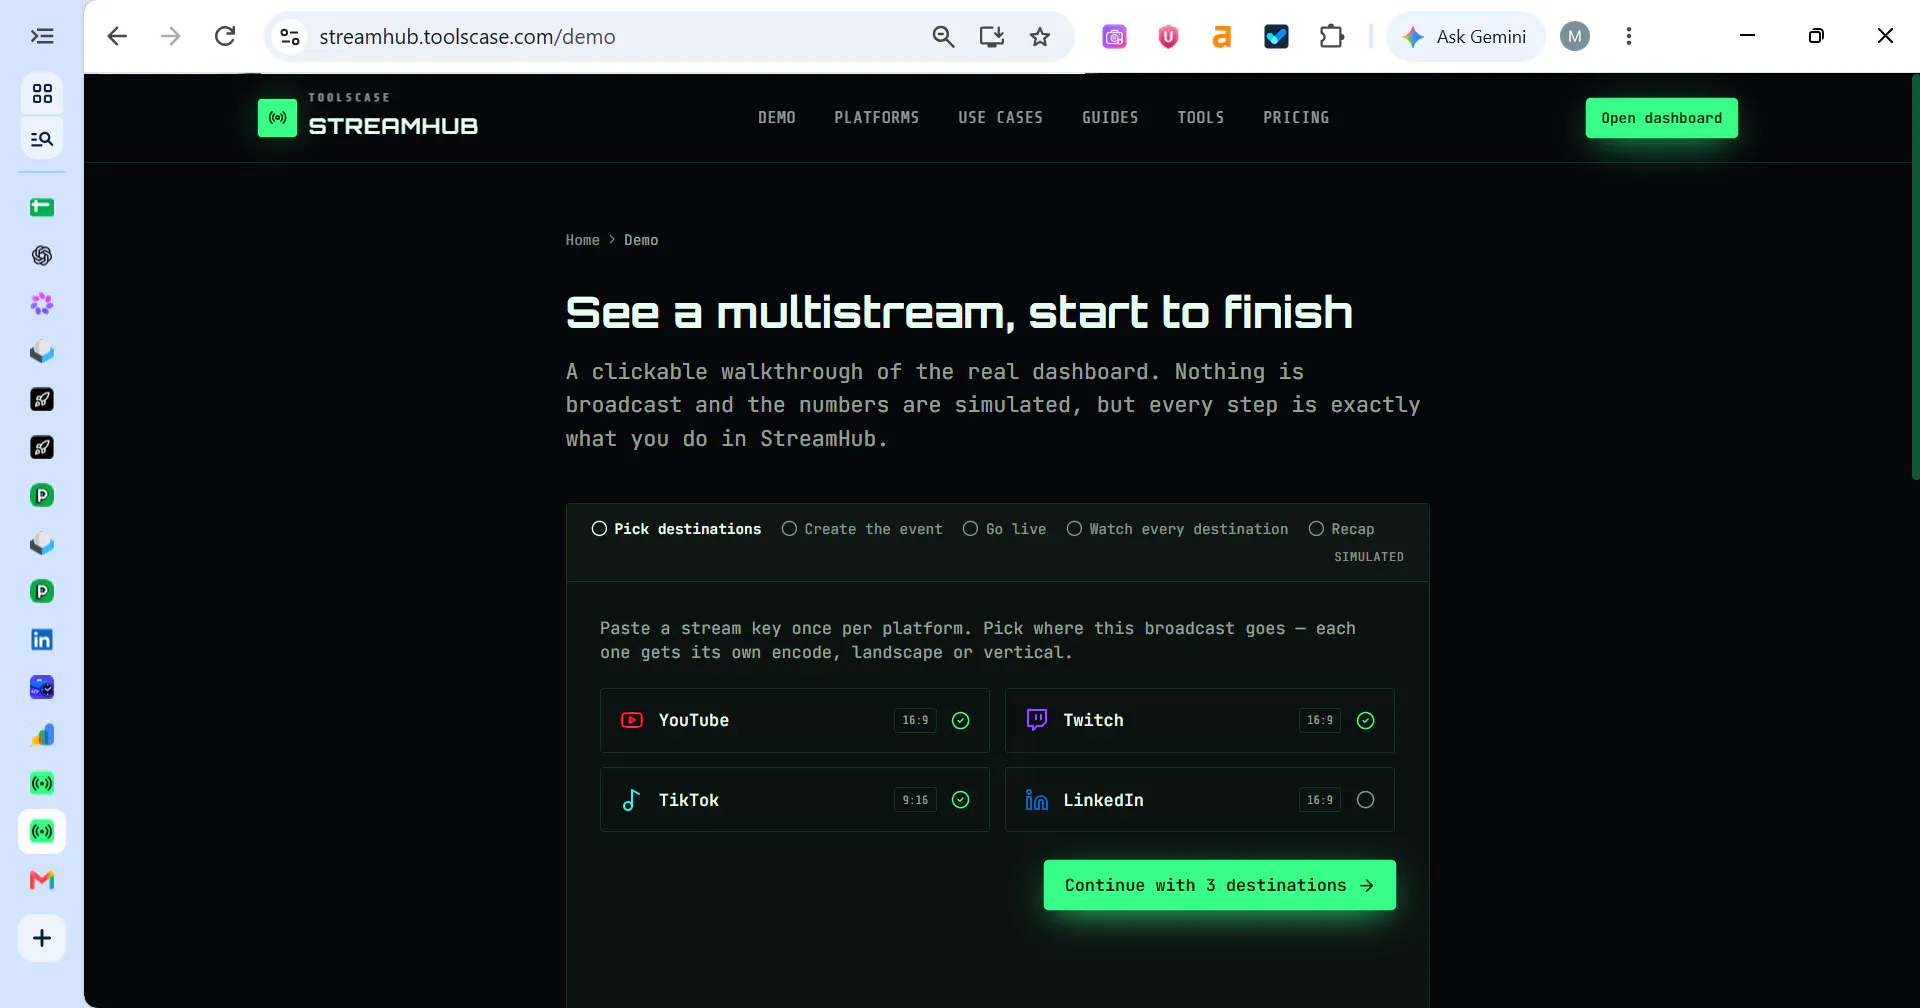Open the Gmail tab in the sidebar
The width and height of the screenshot is (1920, 1008).
(42, 880)
